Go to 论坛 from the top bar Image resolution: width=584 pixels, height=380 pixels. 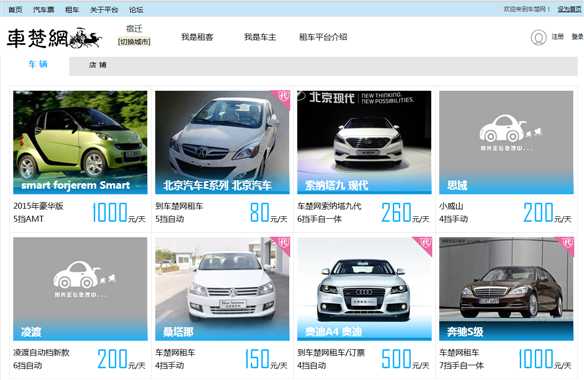tap(136, 10)
